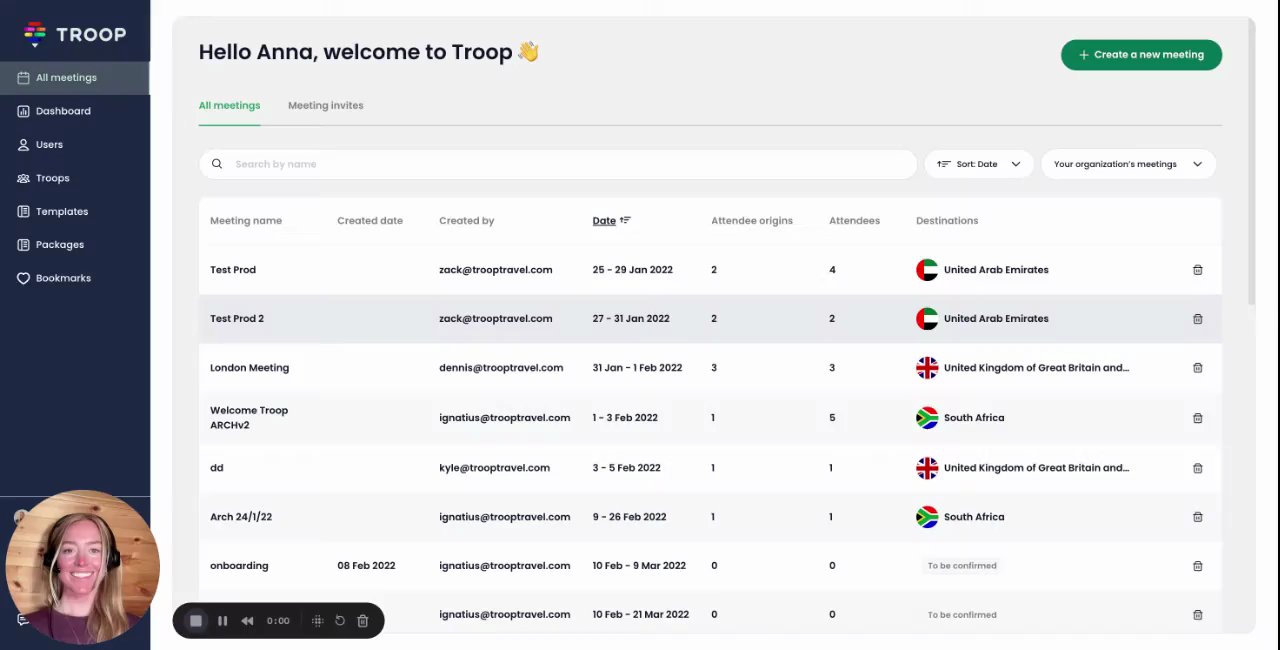Click the sort arrow icon beside Date header
The width and height of the screenshot is (1280, 650).
click(x=626, y=220)
